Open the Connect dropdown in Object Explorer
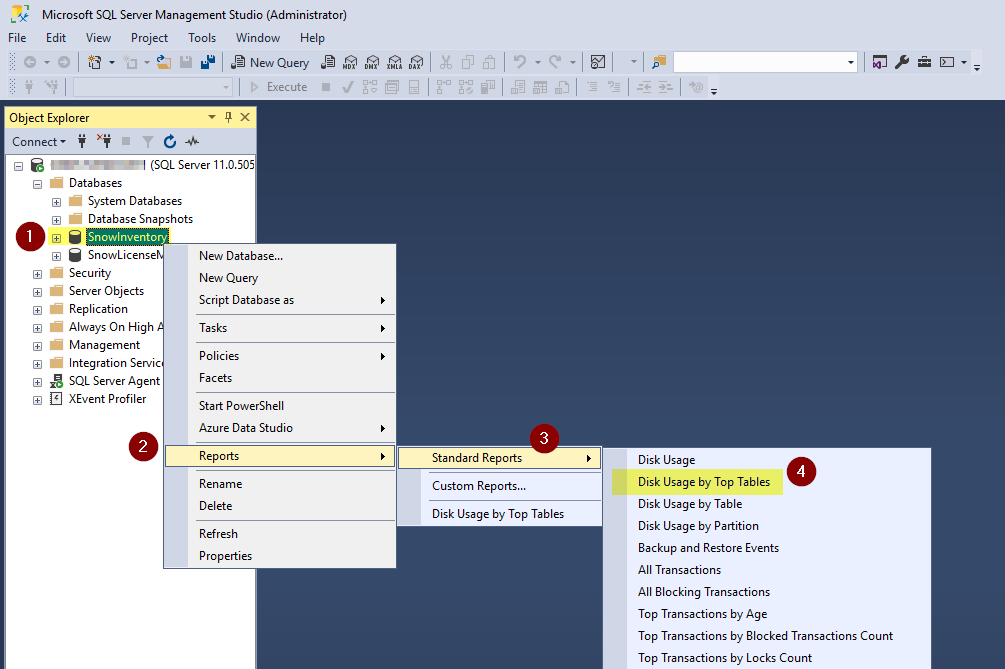 click(x=38, y=142)
